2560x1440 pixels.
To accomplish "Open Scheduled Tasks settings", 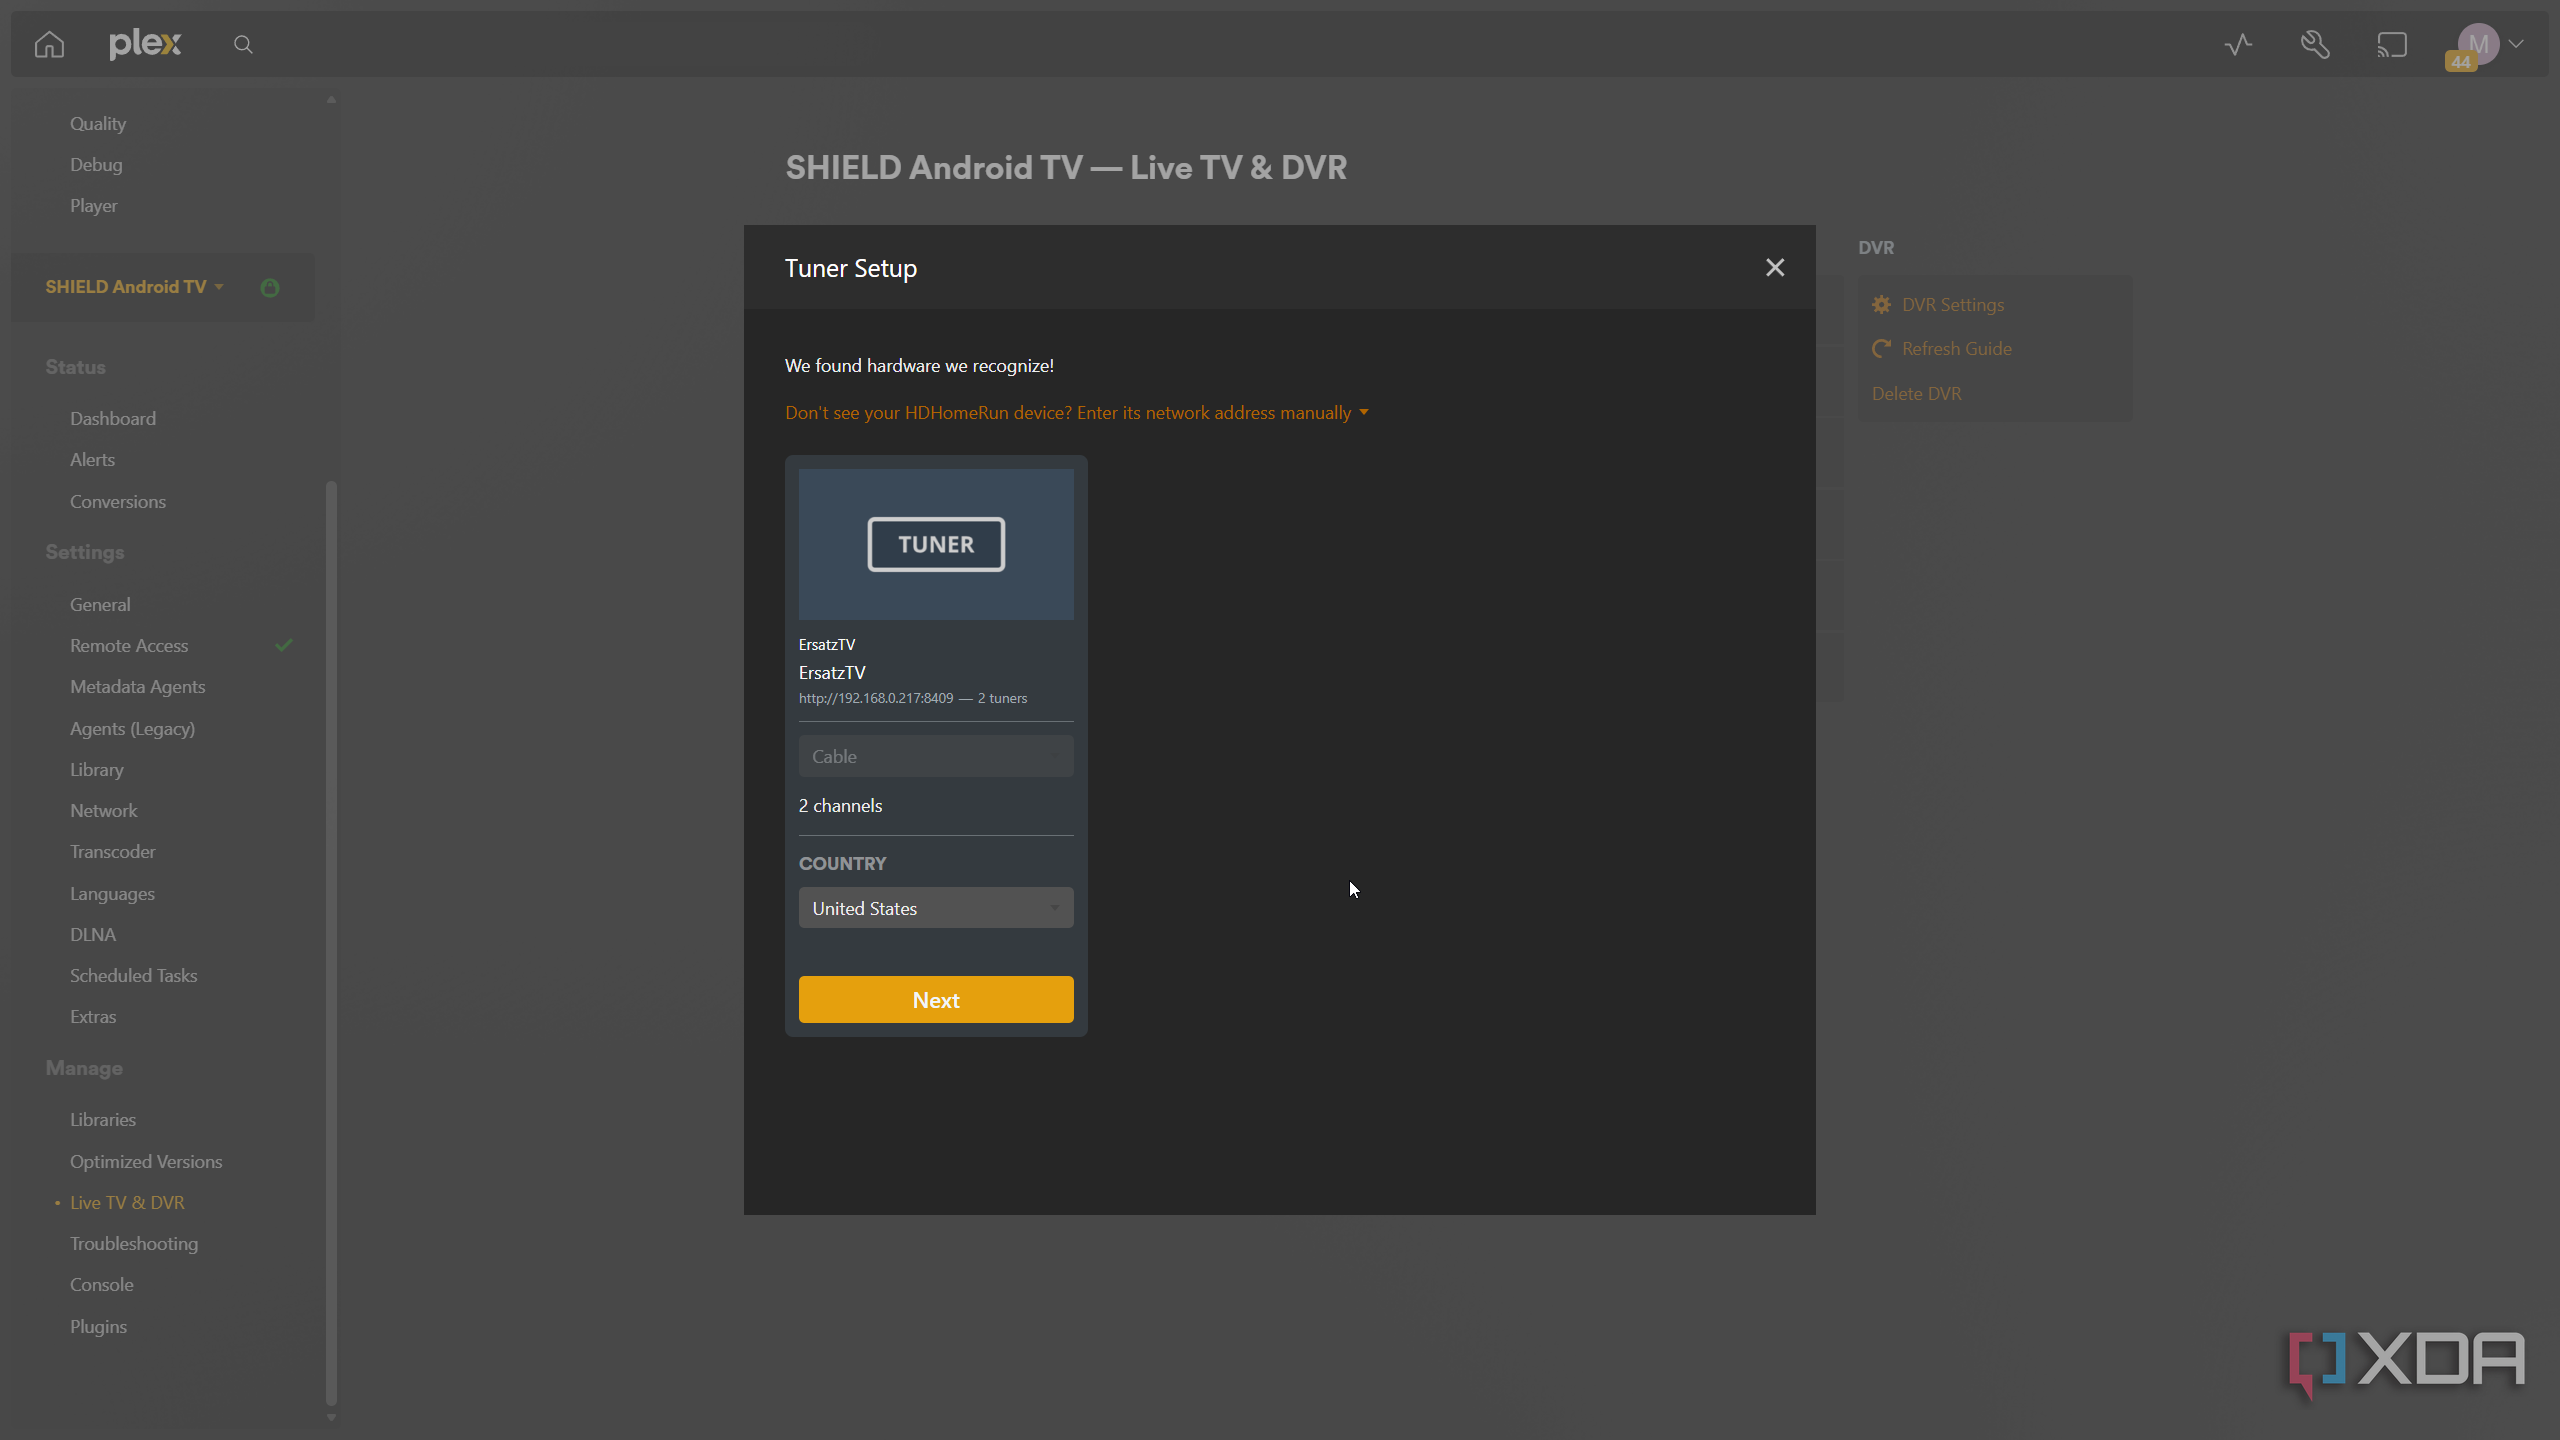I will (x=133, y=975).
